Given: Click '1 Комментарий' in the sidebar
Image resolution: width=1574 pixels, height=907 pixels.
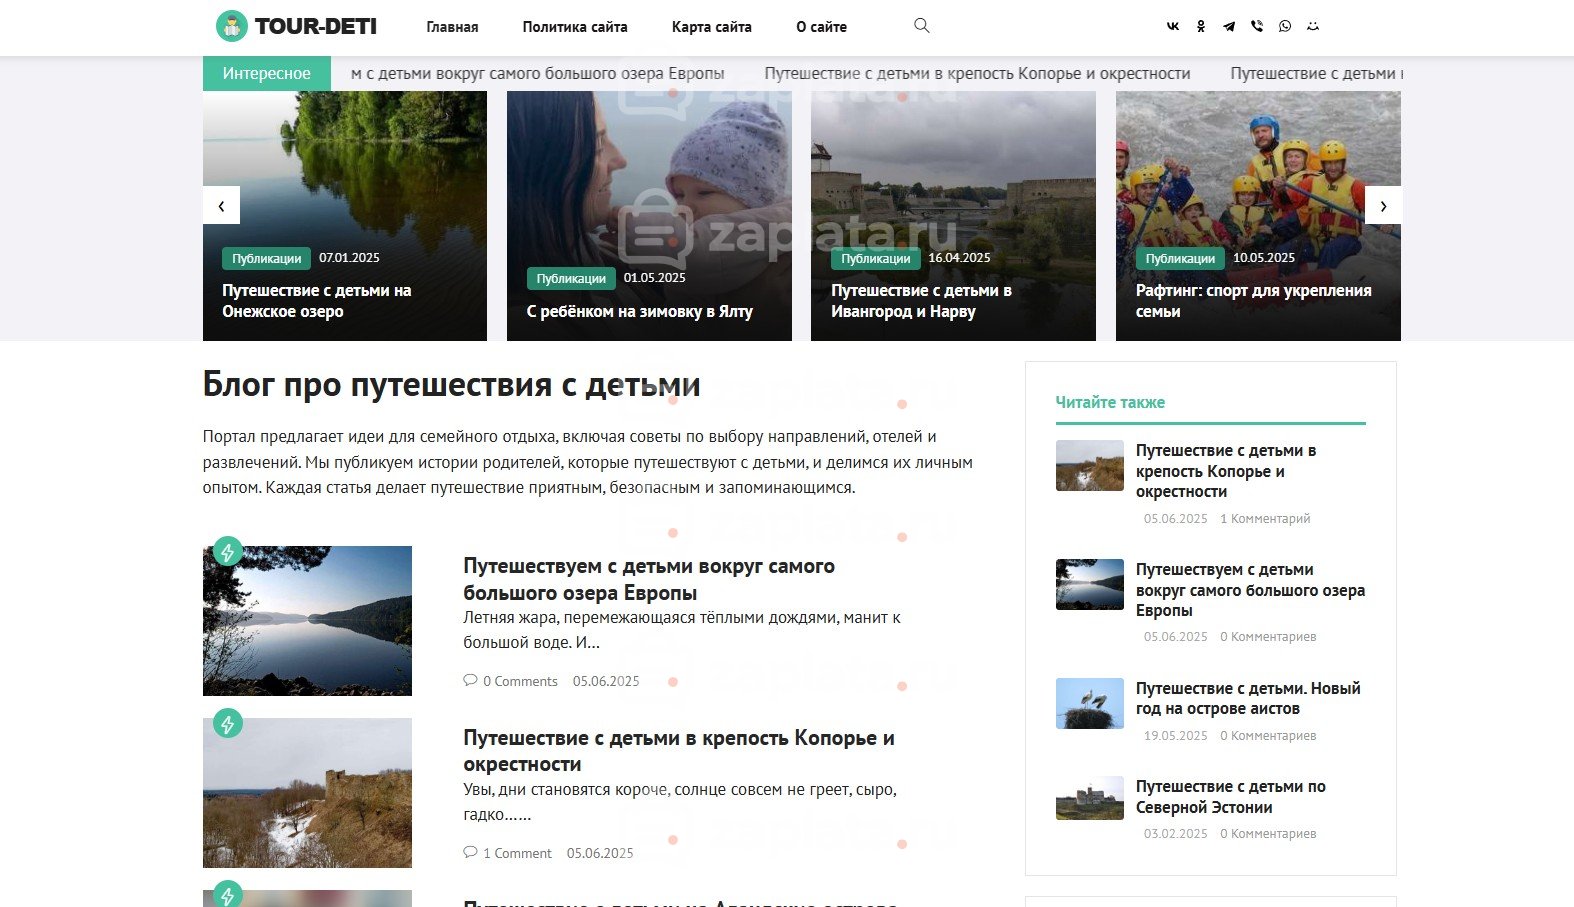Looking at the screenshot, I should pyautogui.click(x=1265, y=519).
